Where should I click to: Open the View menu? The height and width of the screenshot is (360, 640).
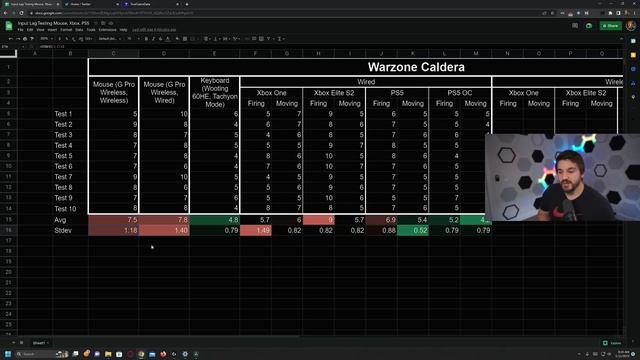click(40, 30)
